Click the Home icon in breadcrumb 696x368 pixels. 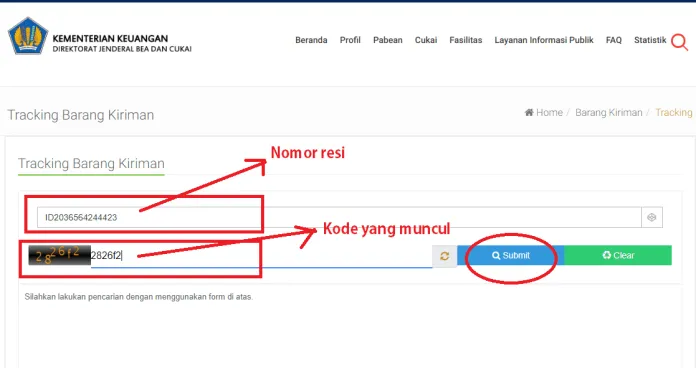529,112
